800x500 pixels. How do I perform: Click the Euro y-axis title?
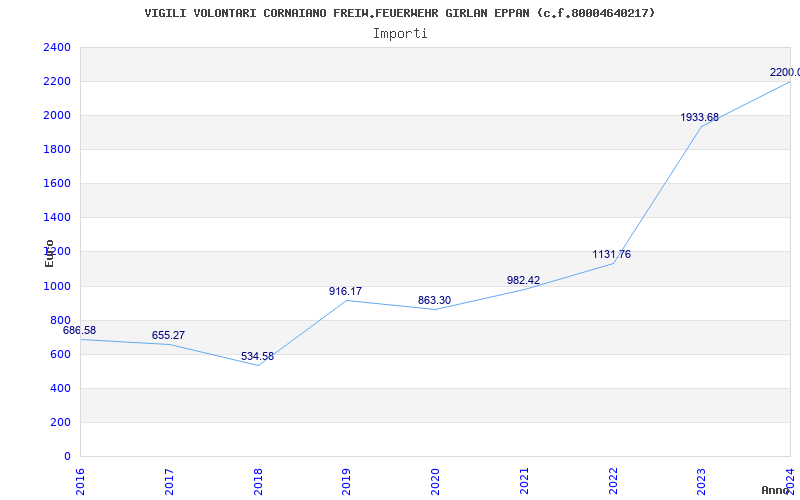click(49, 253)
